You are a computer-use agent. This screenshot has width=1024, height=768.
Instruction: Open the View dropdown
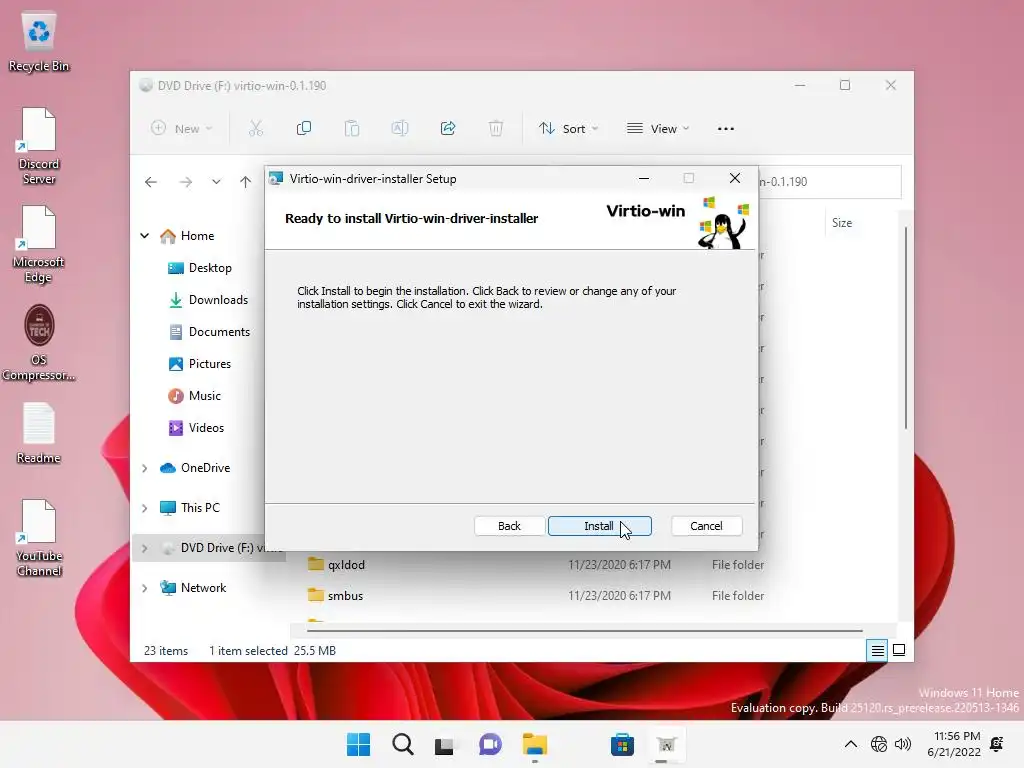658,129
